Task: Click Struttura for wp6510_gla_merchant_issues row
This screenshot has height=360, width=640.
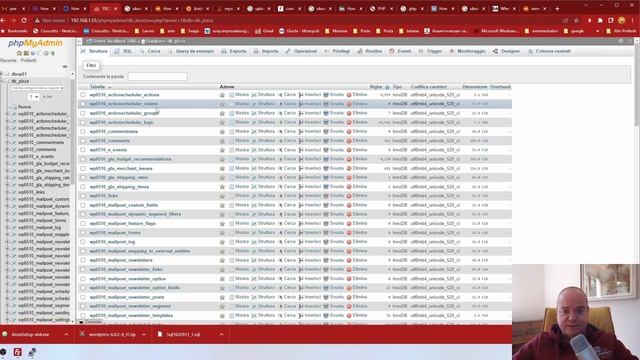Action: [263, 168]
